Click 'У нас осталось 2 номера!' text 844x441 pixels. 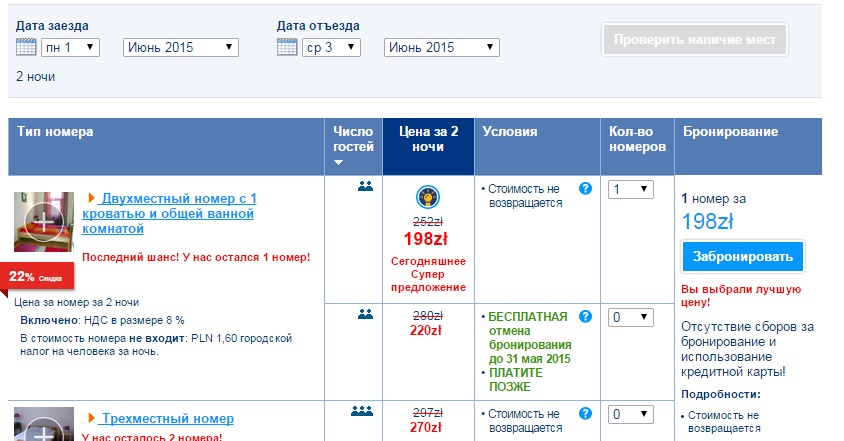152,437
